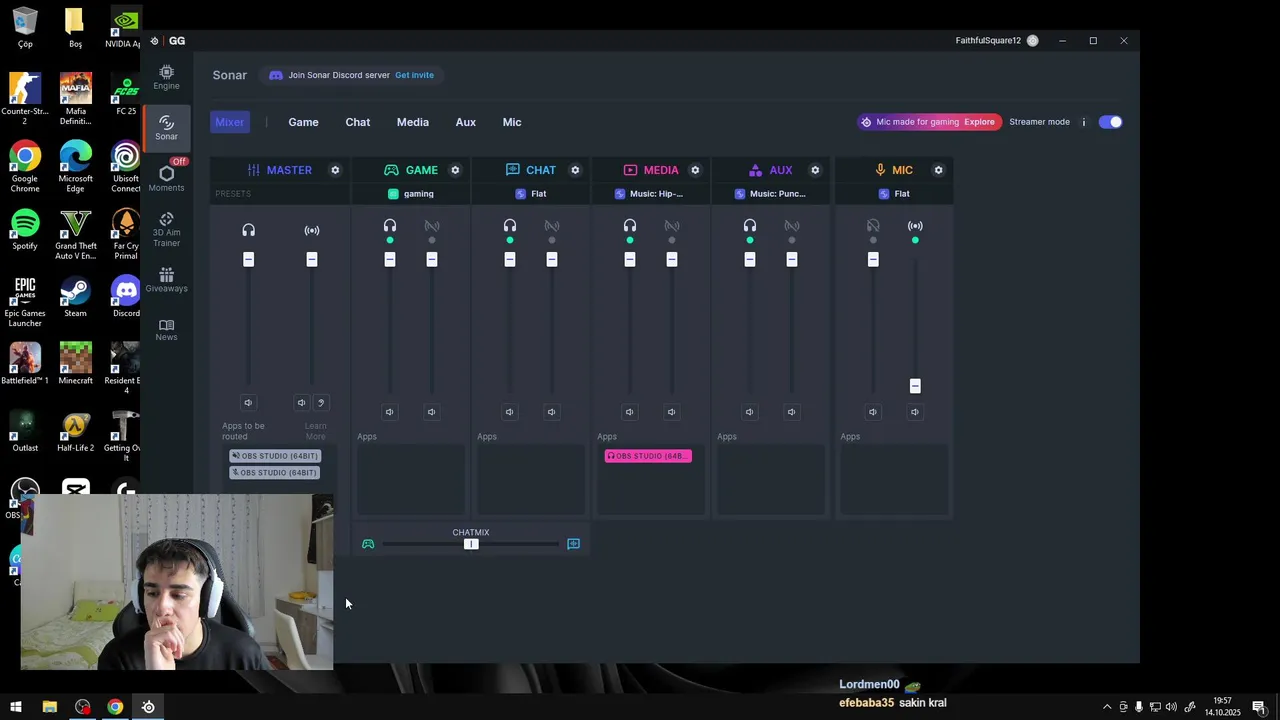Show hidden icons in system tray

tap(1107, 707)
